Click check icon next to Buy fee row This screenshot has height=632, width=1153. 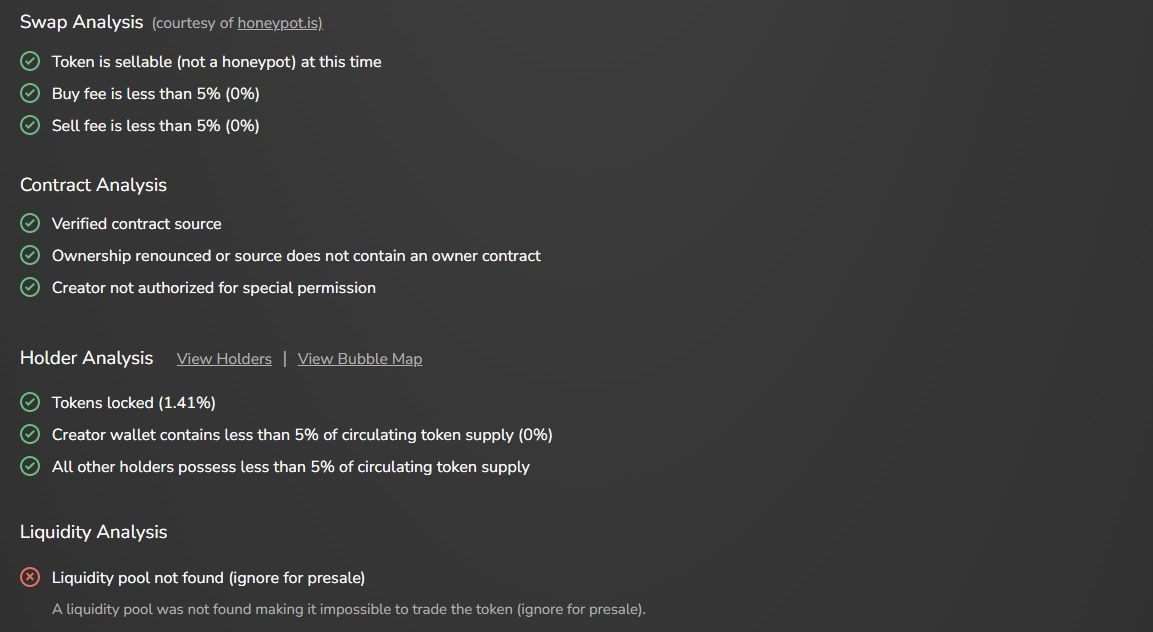30,94
